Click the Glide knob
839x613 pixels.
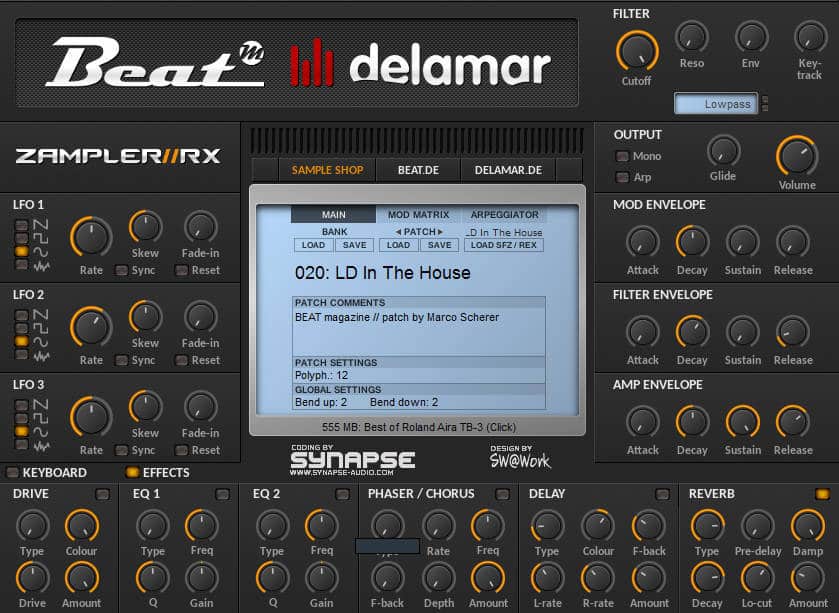[x=723, y=151]
